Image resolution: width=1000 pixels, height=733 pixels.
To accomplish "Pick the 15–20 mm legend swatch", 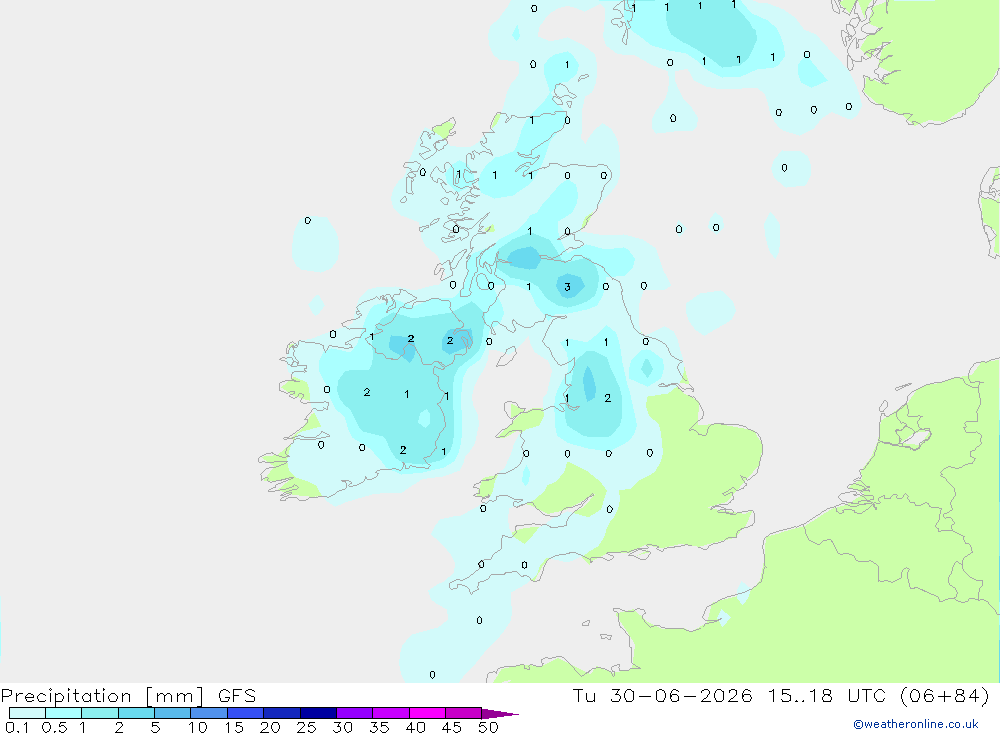I will pos(245,713).
